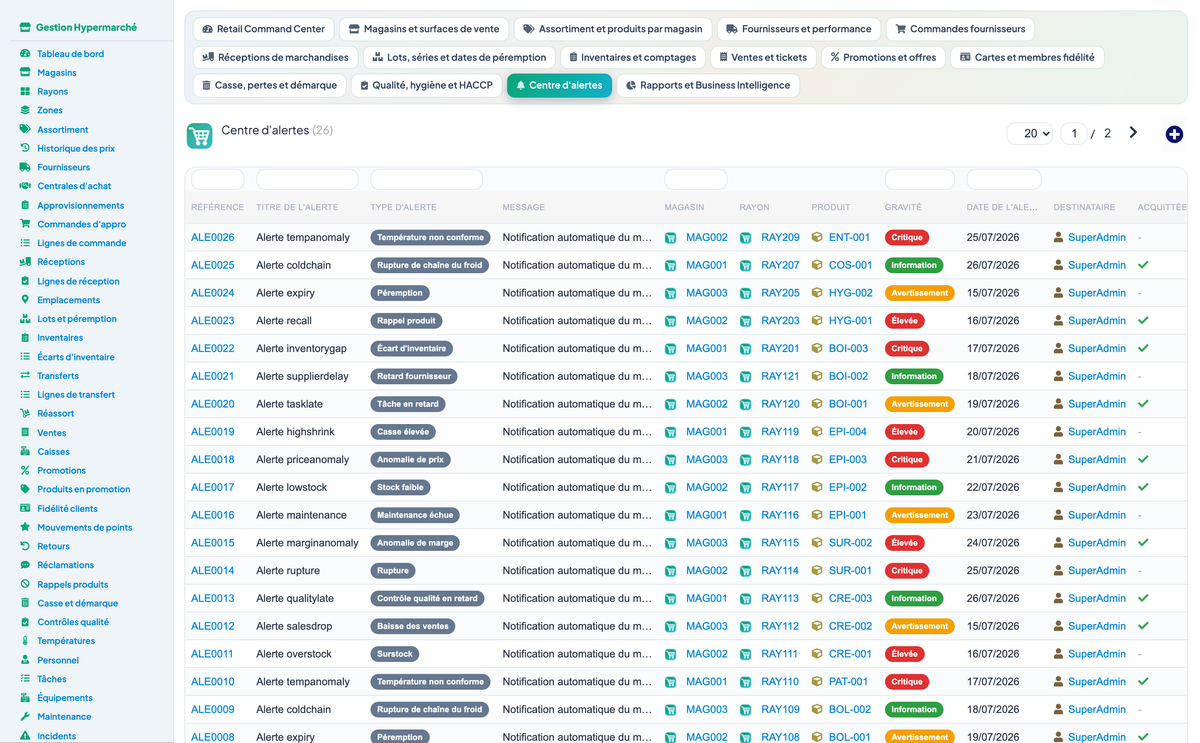Open product BOI-003 link
Image resolution: width=1200 pixels, height=743 pixels.
pyautogui.click(x=848, y=349)
